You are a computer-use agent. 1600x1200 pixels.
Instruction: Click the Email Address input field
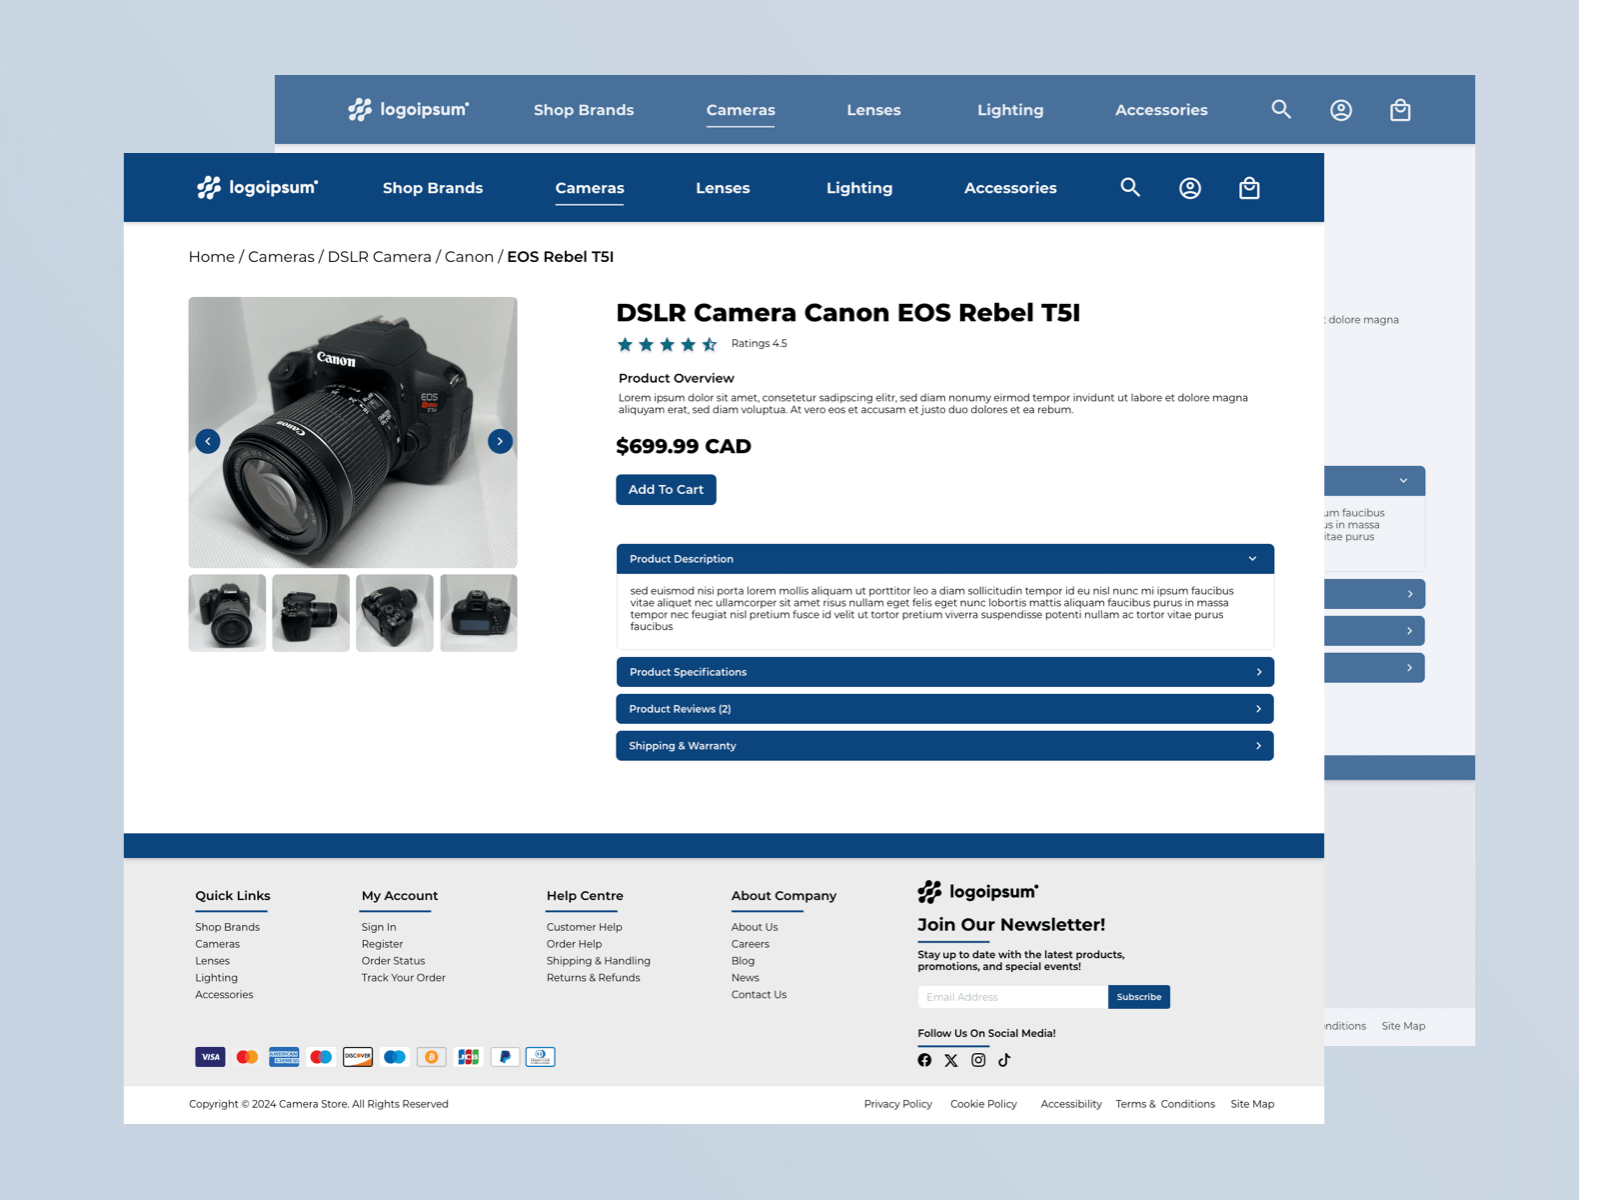1013,997
